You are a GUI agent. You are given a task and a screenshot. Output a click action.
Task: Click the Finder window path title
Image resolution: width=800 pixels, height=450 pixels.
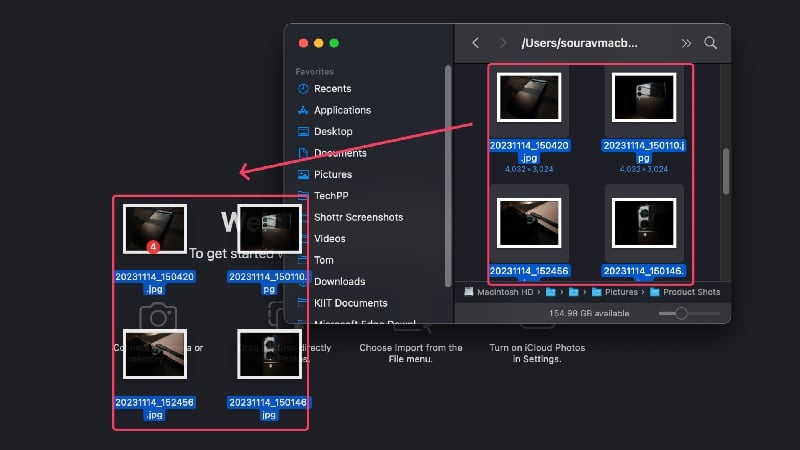click(580, 43)
